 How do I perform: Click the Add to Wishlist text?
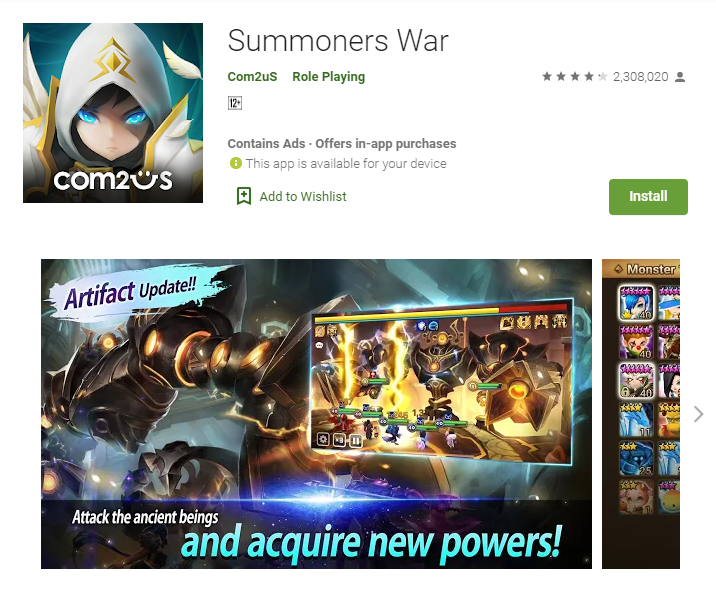click(303, 197)
